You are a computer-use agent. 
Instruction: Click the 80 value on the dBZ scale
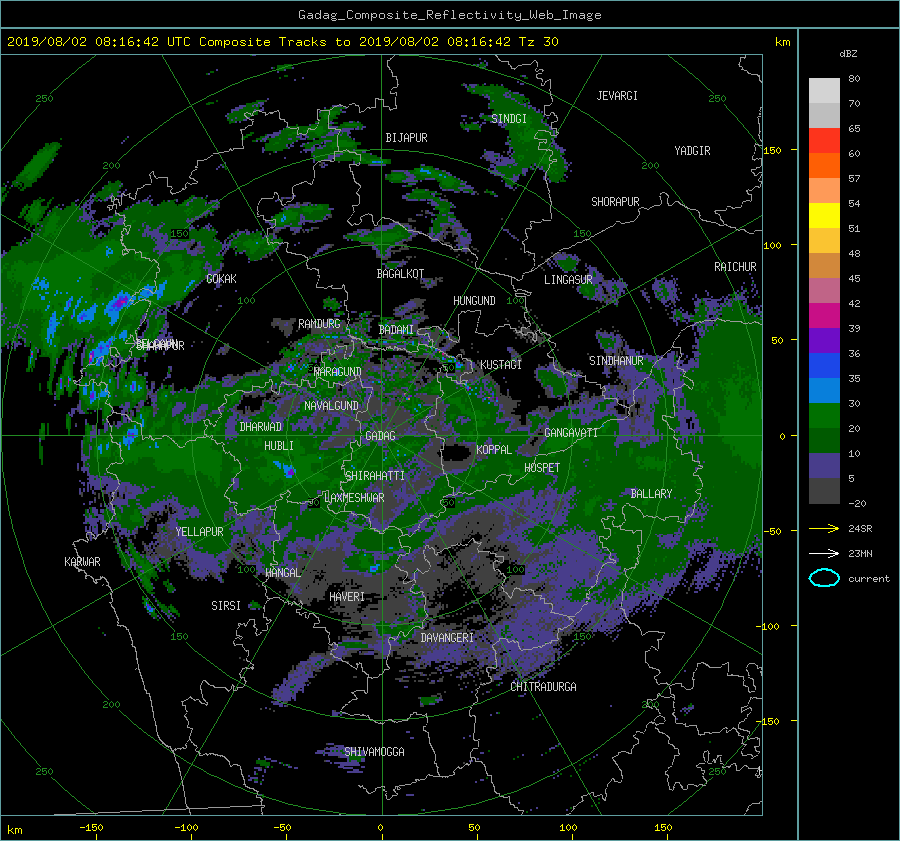click(x=854, y=78)
